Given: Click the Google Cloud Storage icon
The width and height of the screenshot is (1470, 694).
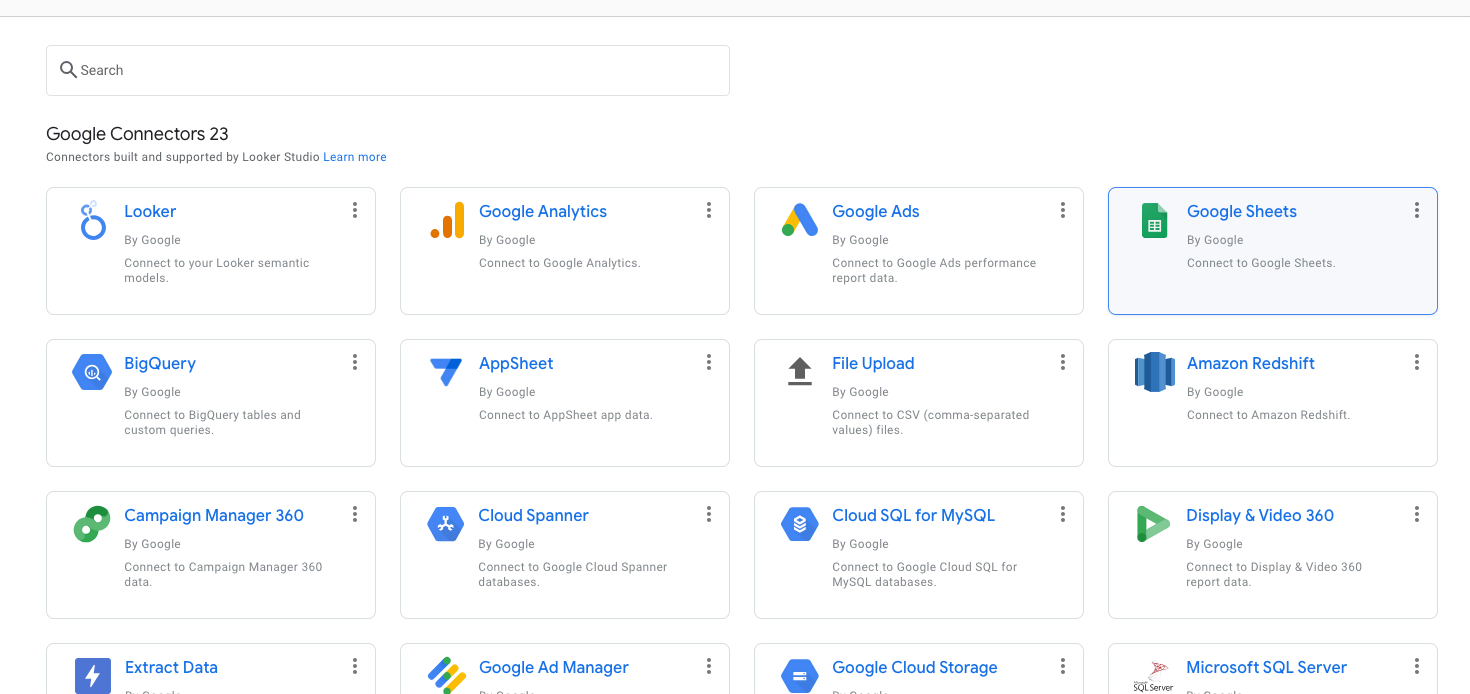Looking at the screenshot, I should pos(800,676).
